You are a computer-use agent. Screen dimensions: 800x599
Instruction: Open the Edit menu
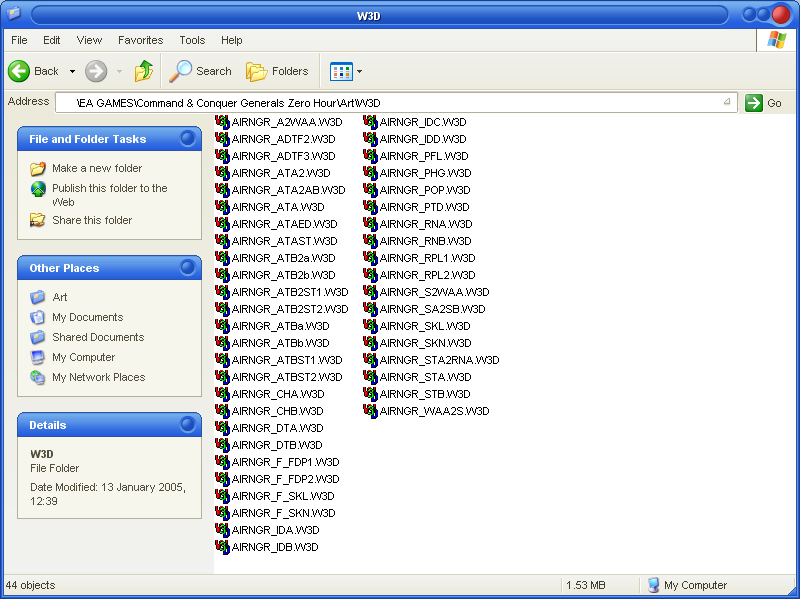52,40
